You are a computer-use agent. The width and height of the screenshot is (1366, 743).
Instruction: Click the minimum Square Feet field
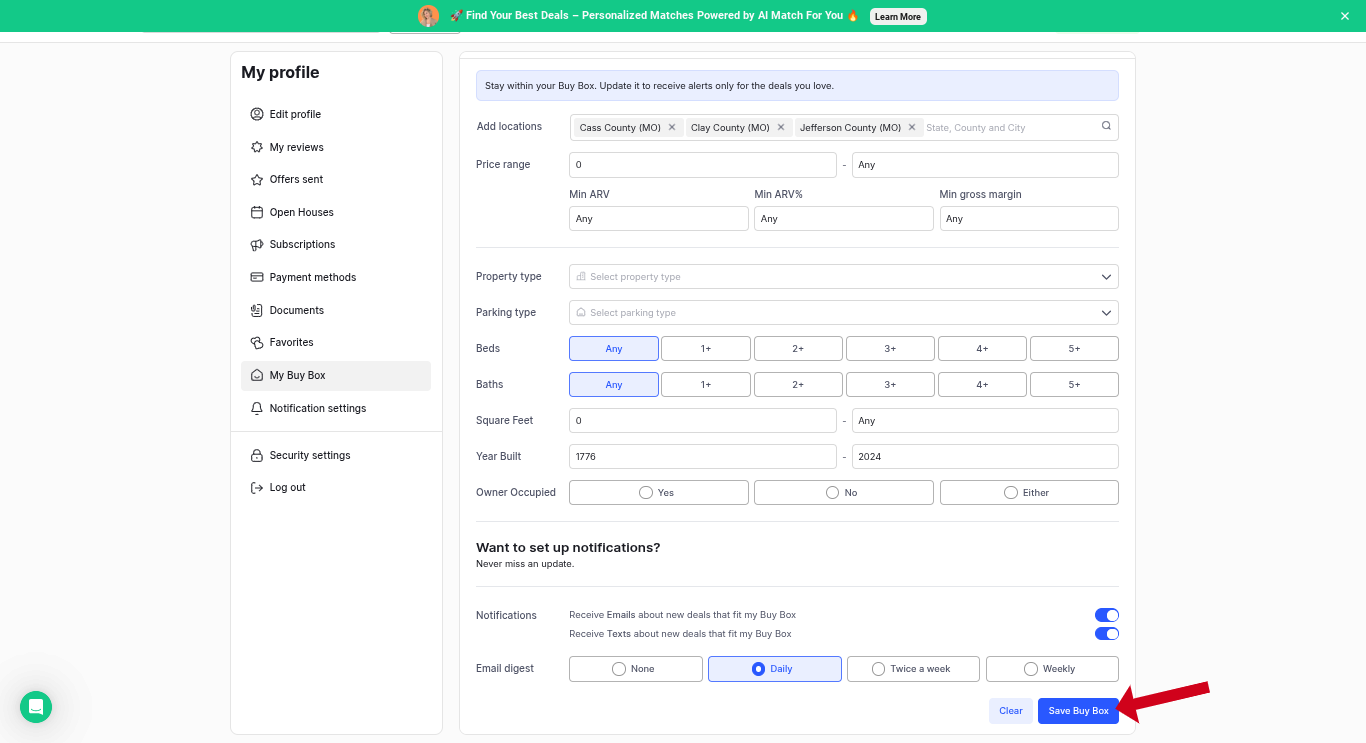click(703, 421)
